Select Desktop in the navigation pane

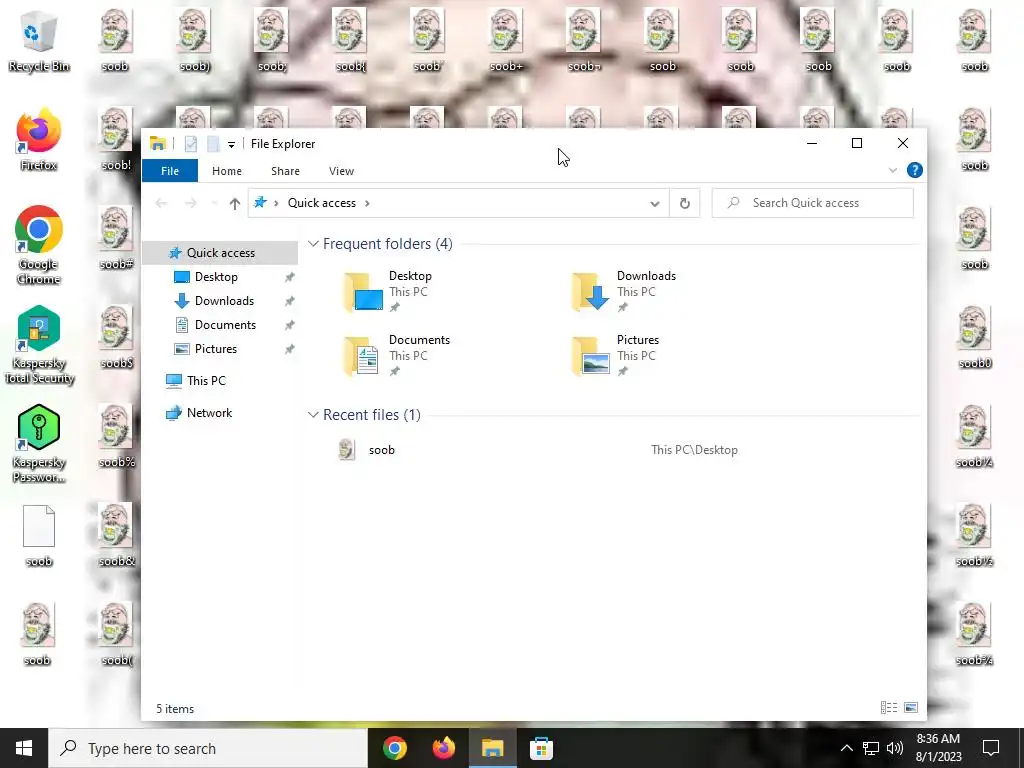pos(216,277)
